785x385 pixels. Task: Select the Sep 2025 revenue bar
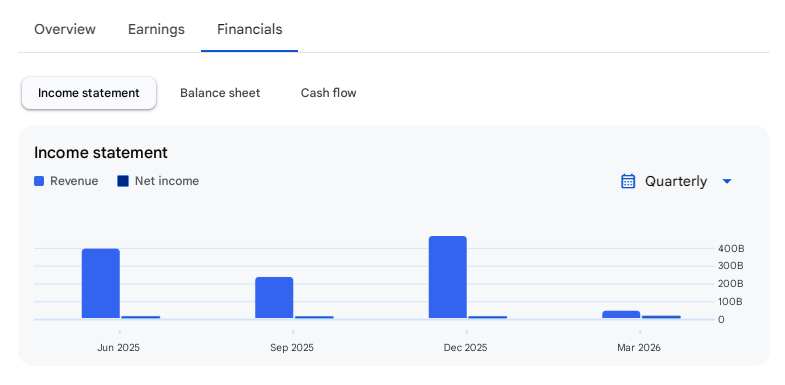[274, 298]
